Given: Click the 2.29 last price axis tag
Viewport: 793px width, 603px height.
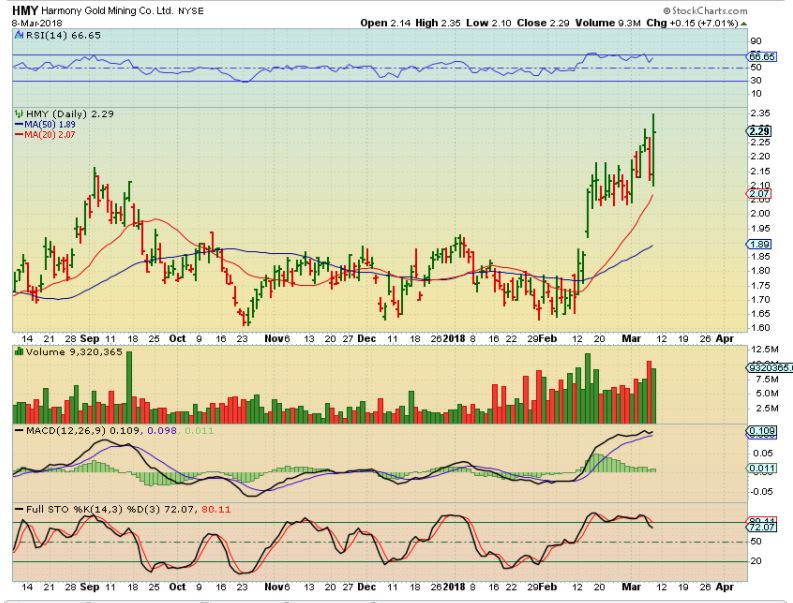Looking at the screenshot, I should tap(759, 132).
